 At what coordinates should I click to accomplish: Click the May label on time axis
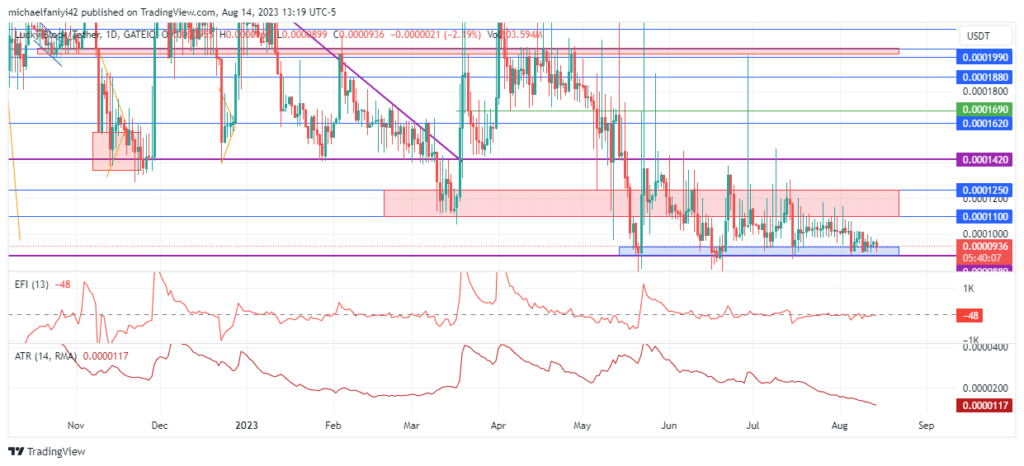point(583,426)
